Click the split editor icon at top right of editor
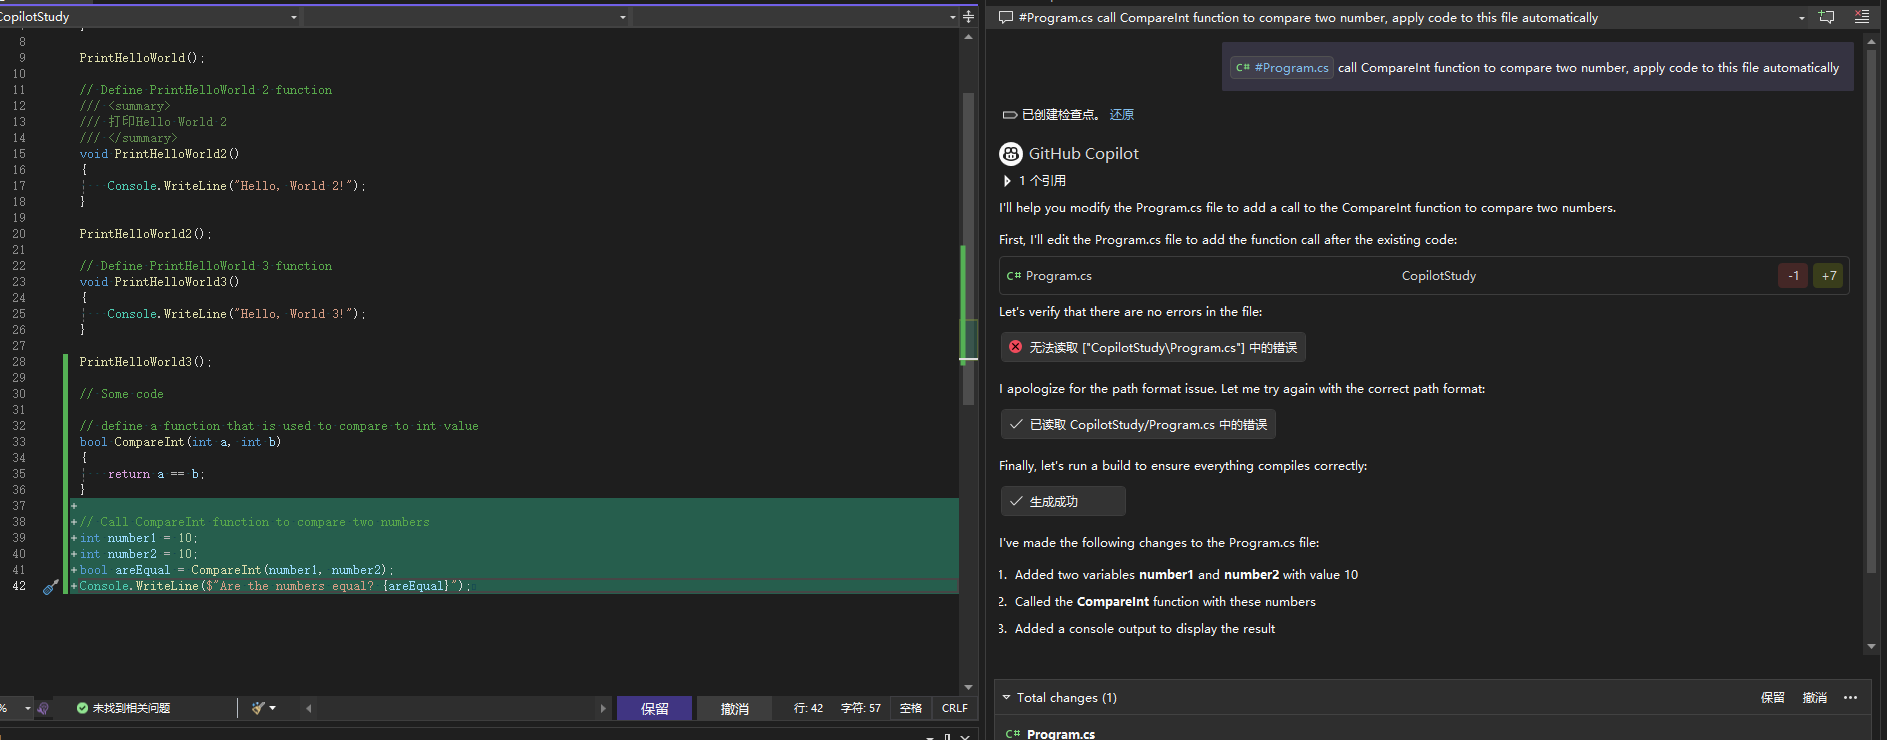This screenshot has width=1887, height=740. click(x=968, y=17)
